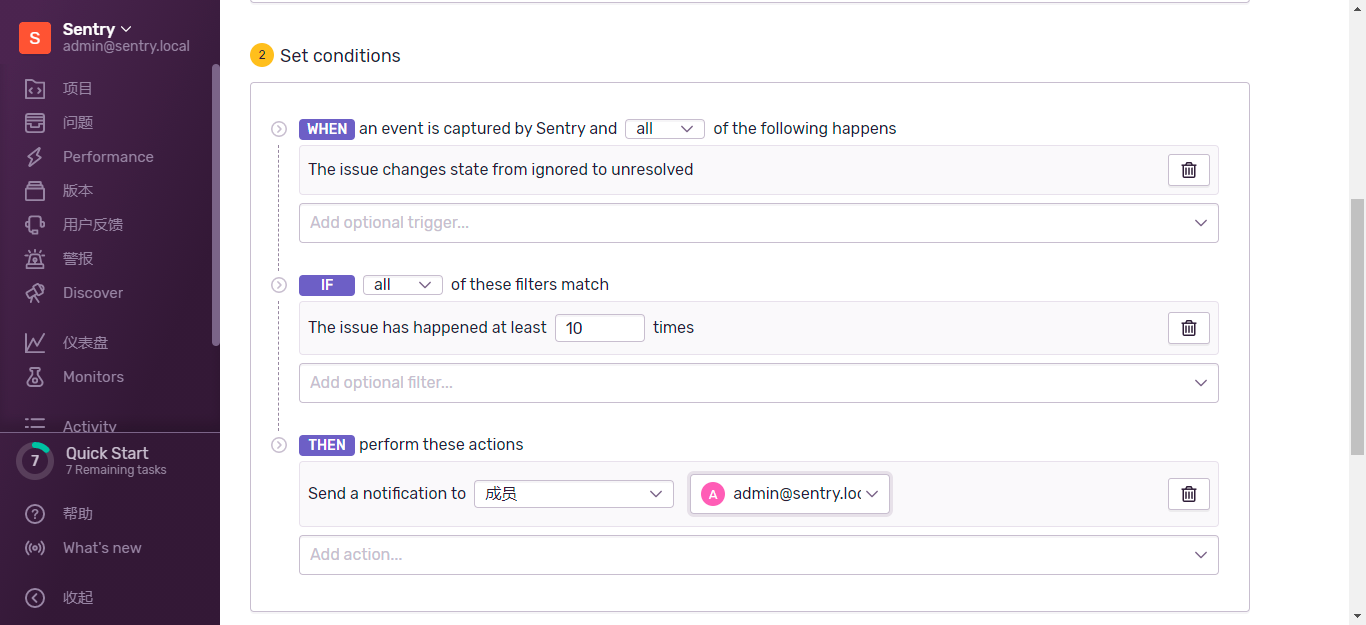The image size is (1366, 625).
Task: Click the Discover telescope icon
Action: coord(35,293)
